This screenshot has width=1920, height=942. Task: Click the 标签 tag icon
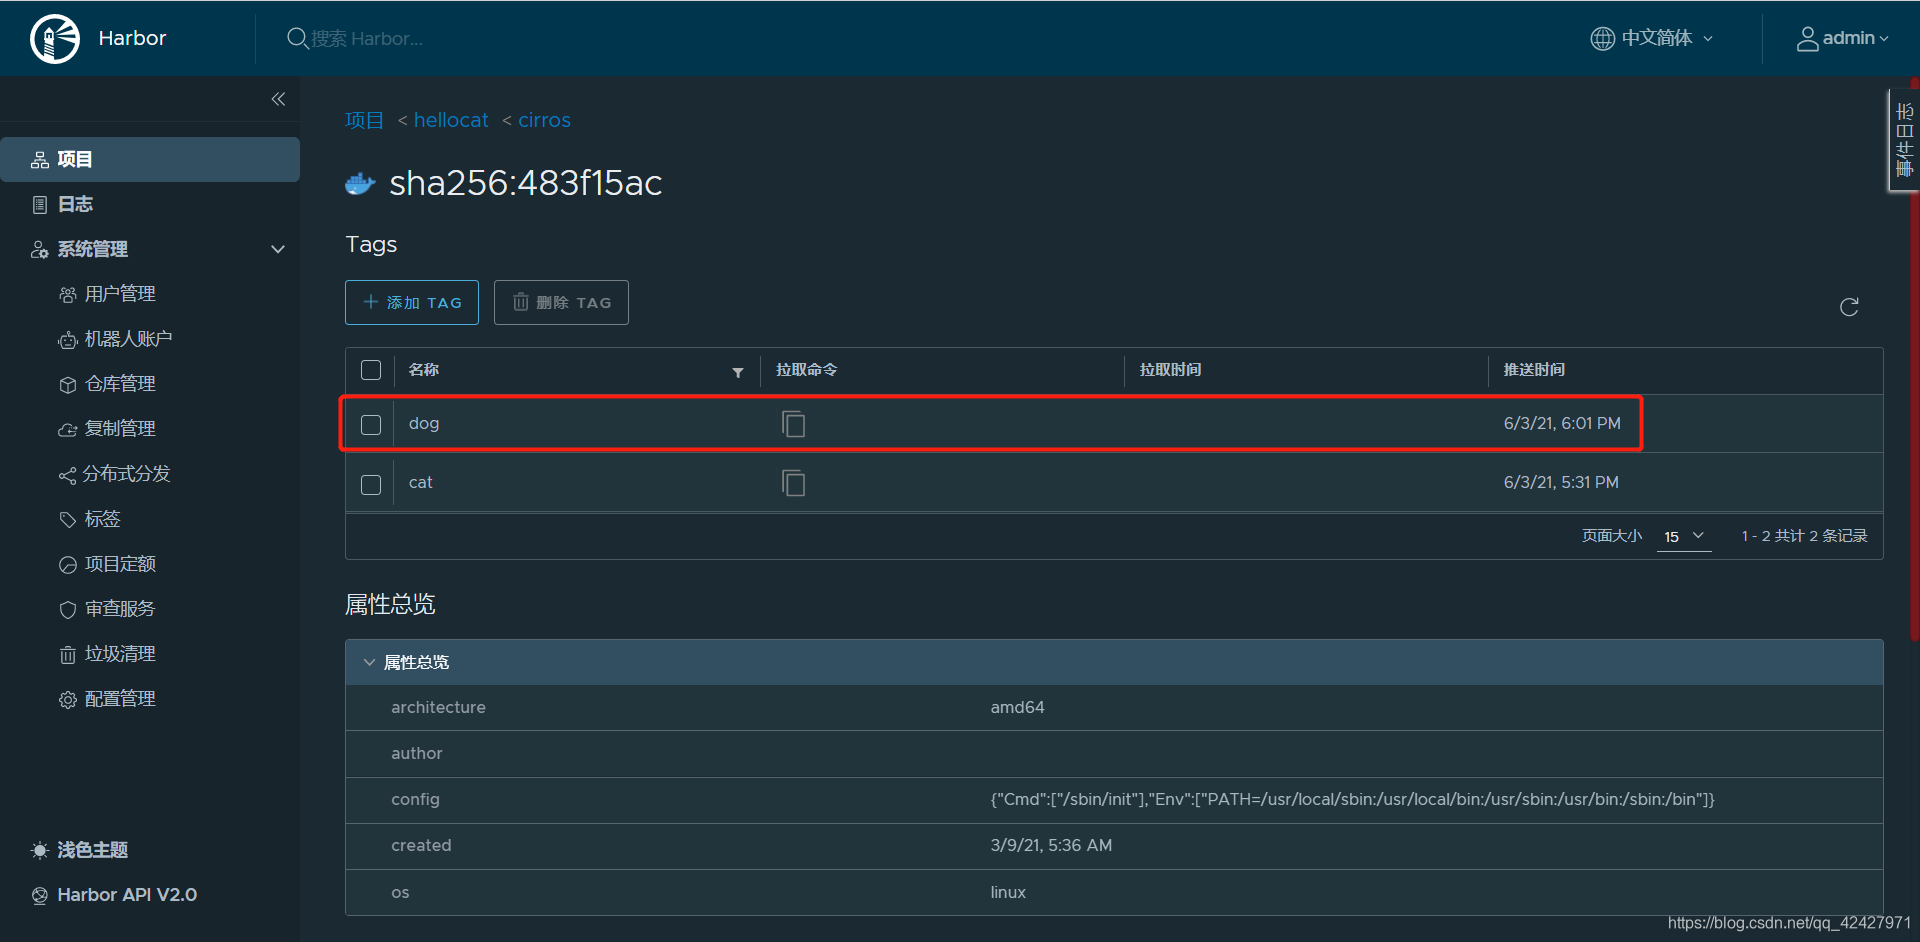(x=67, y=520)
